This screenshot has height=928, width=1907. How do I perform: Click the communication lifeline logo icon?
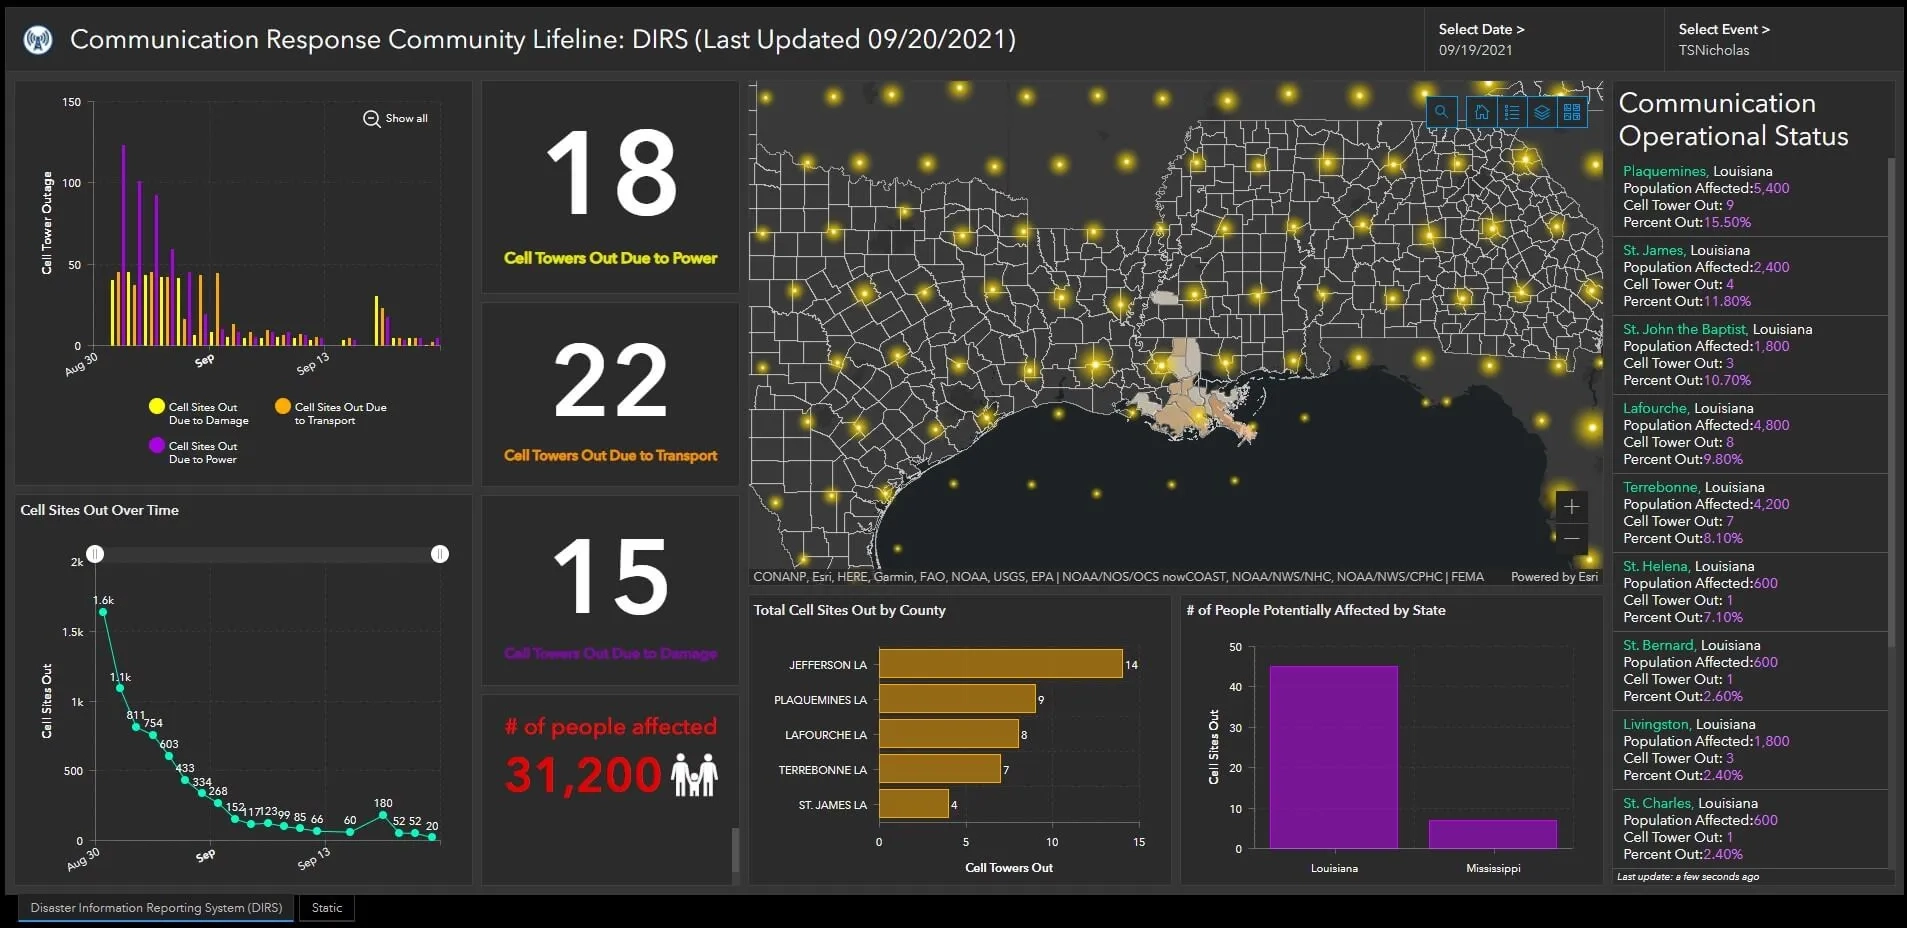pyautogui.click(x=36, y=39)
